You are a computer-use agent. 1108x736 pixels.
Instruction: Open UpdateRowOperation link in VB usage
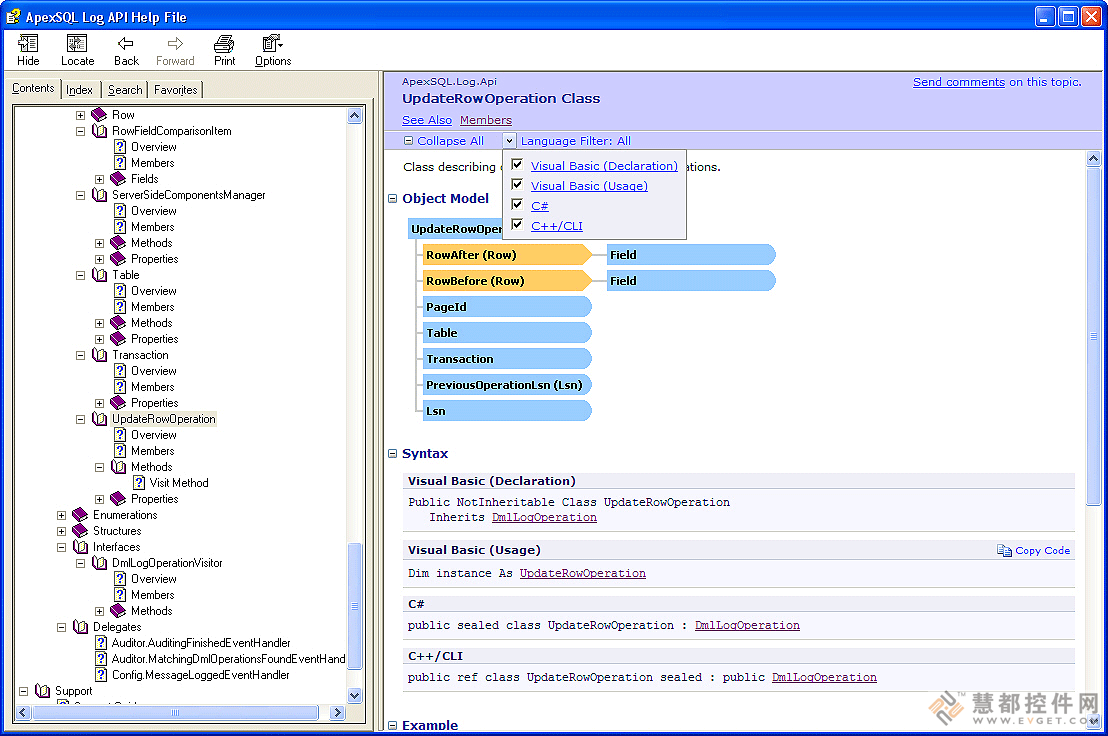click(x=582, y=573)
